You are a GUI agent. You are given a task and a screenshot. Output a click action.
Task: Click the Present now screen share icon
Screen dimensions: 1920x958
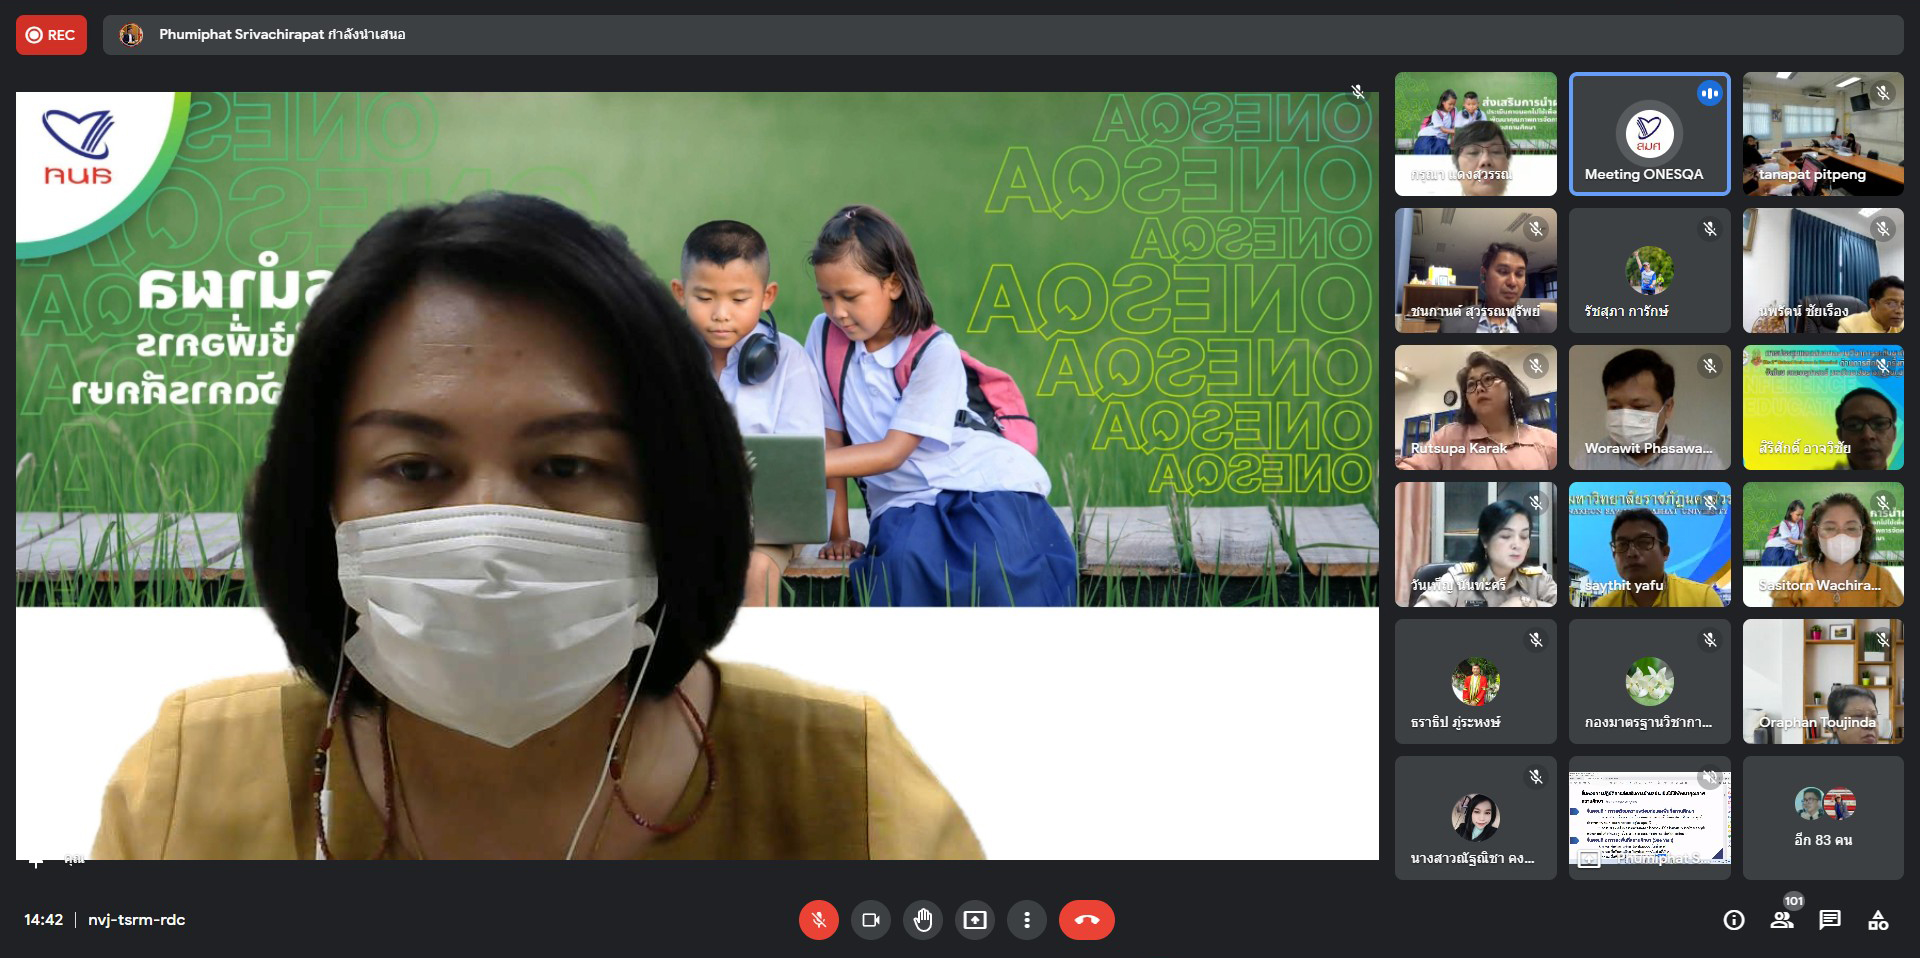[974, 920]
